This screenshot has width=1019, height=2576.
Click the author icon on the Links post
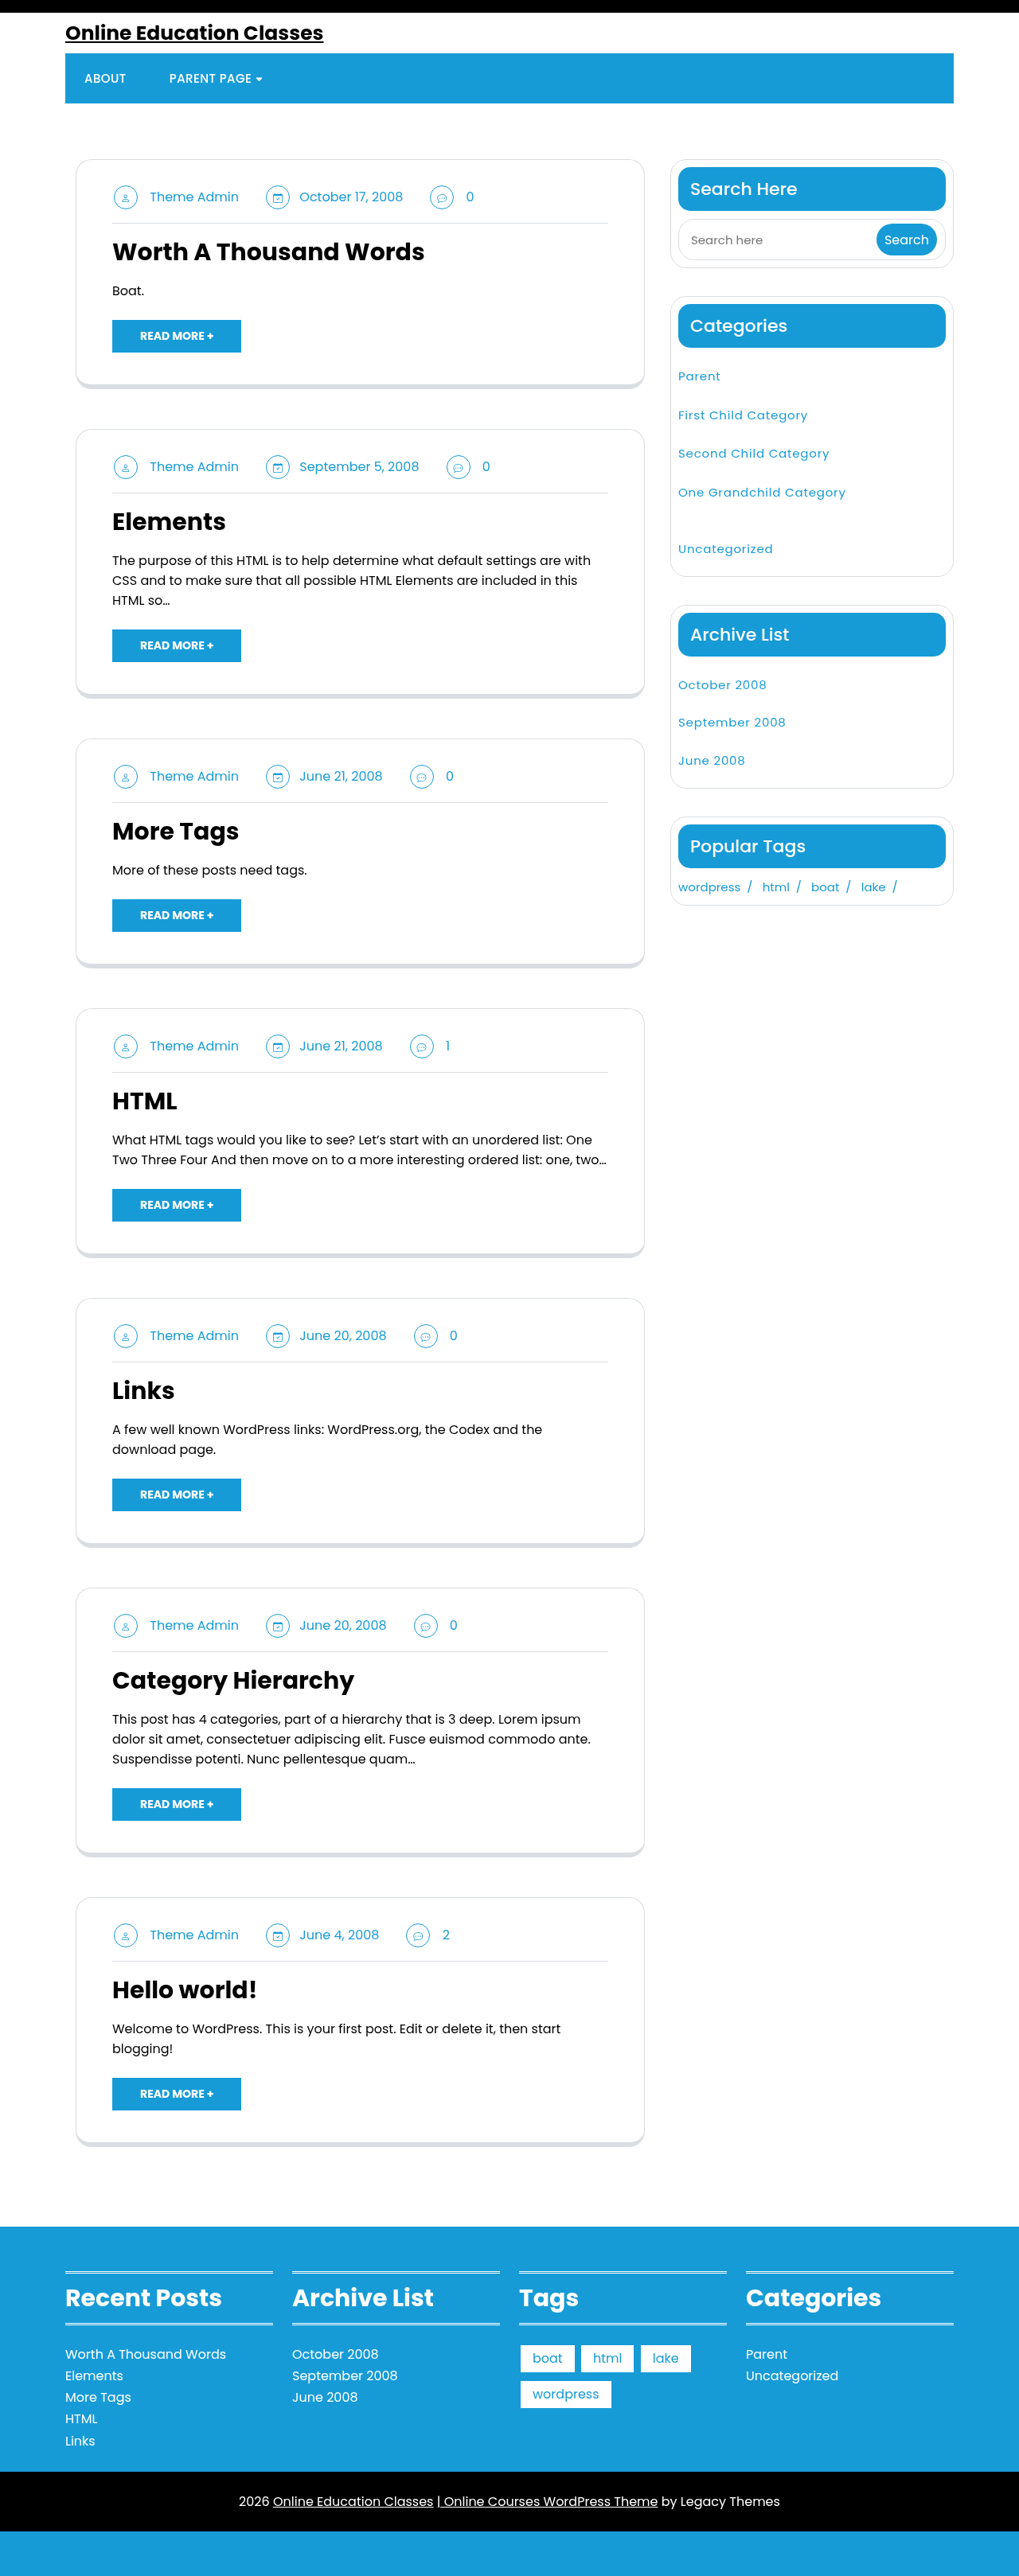[x=125, y=1337]
